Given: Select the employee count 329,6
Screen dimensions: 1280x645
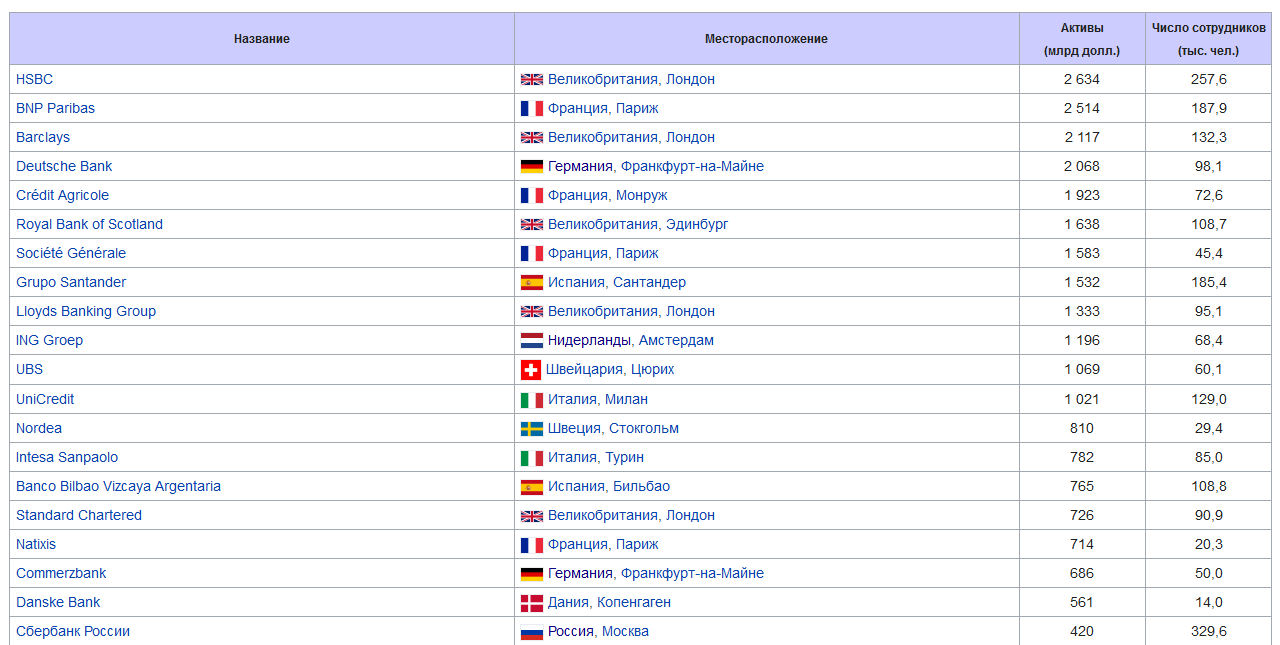Looking at the screenshot, I should [1209, 631].
